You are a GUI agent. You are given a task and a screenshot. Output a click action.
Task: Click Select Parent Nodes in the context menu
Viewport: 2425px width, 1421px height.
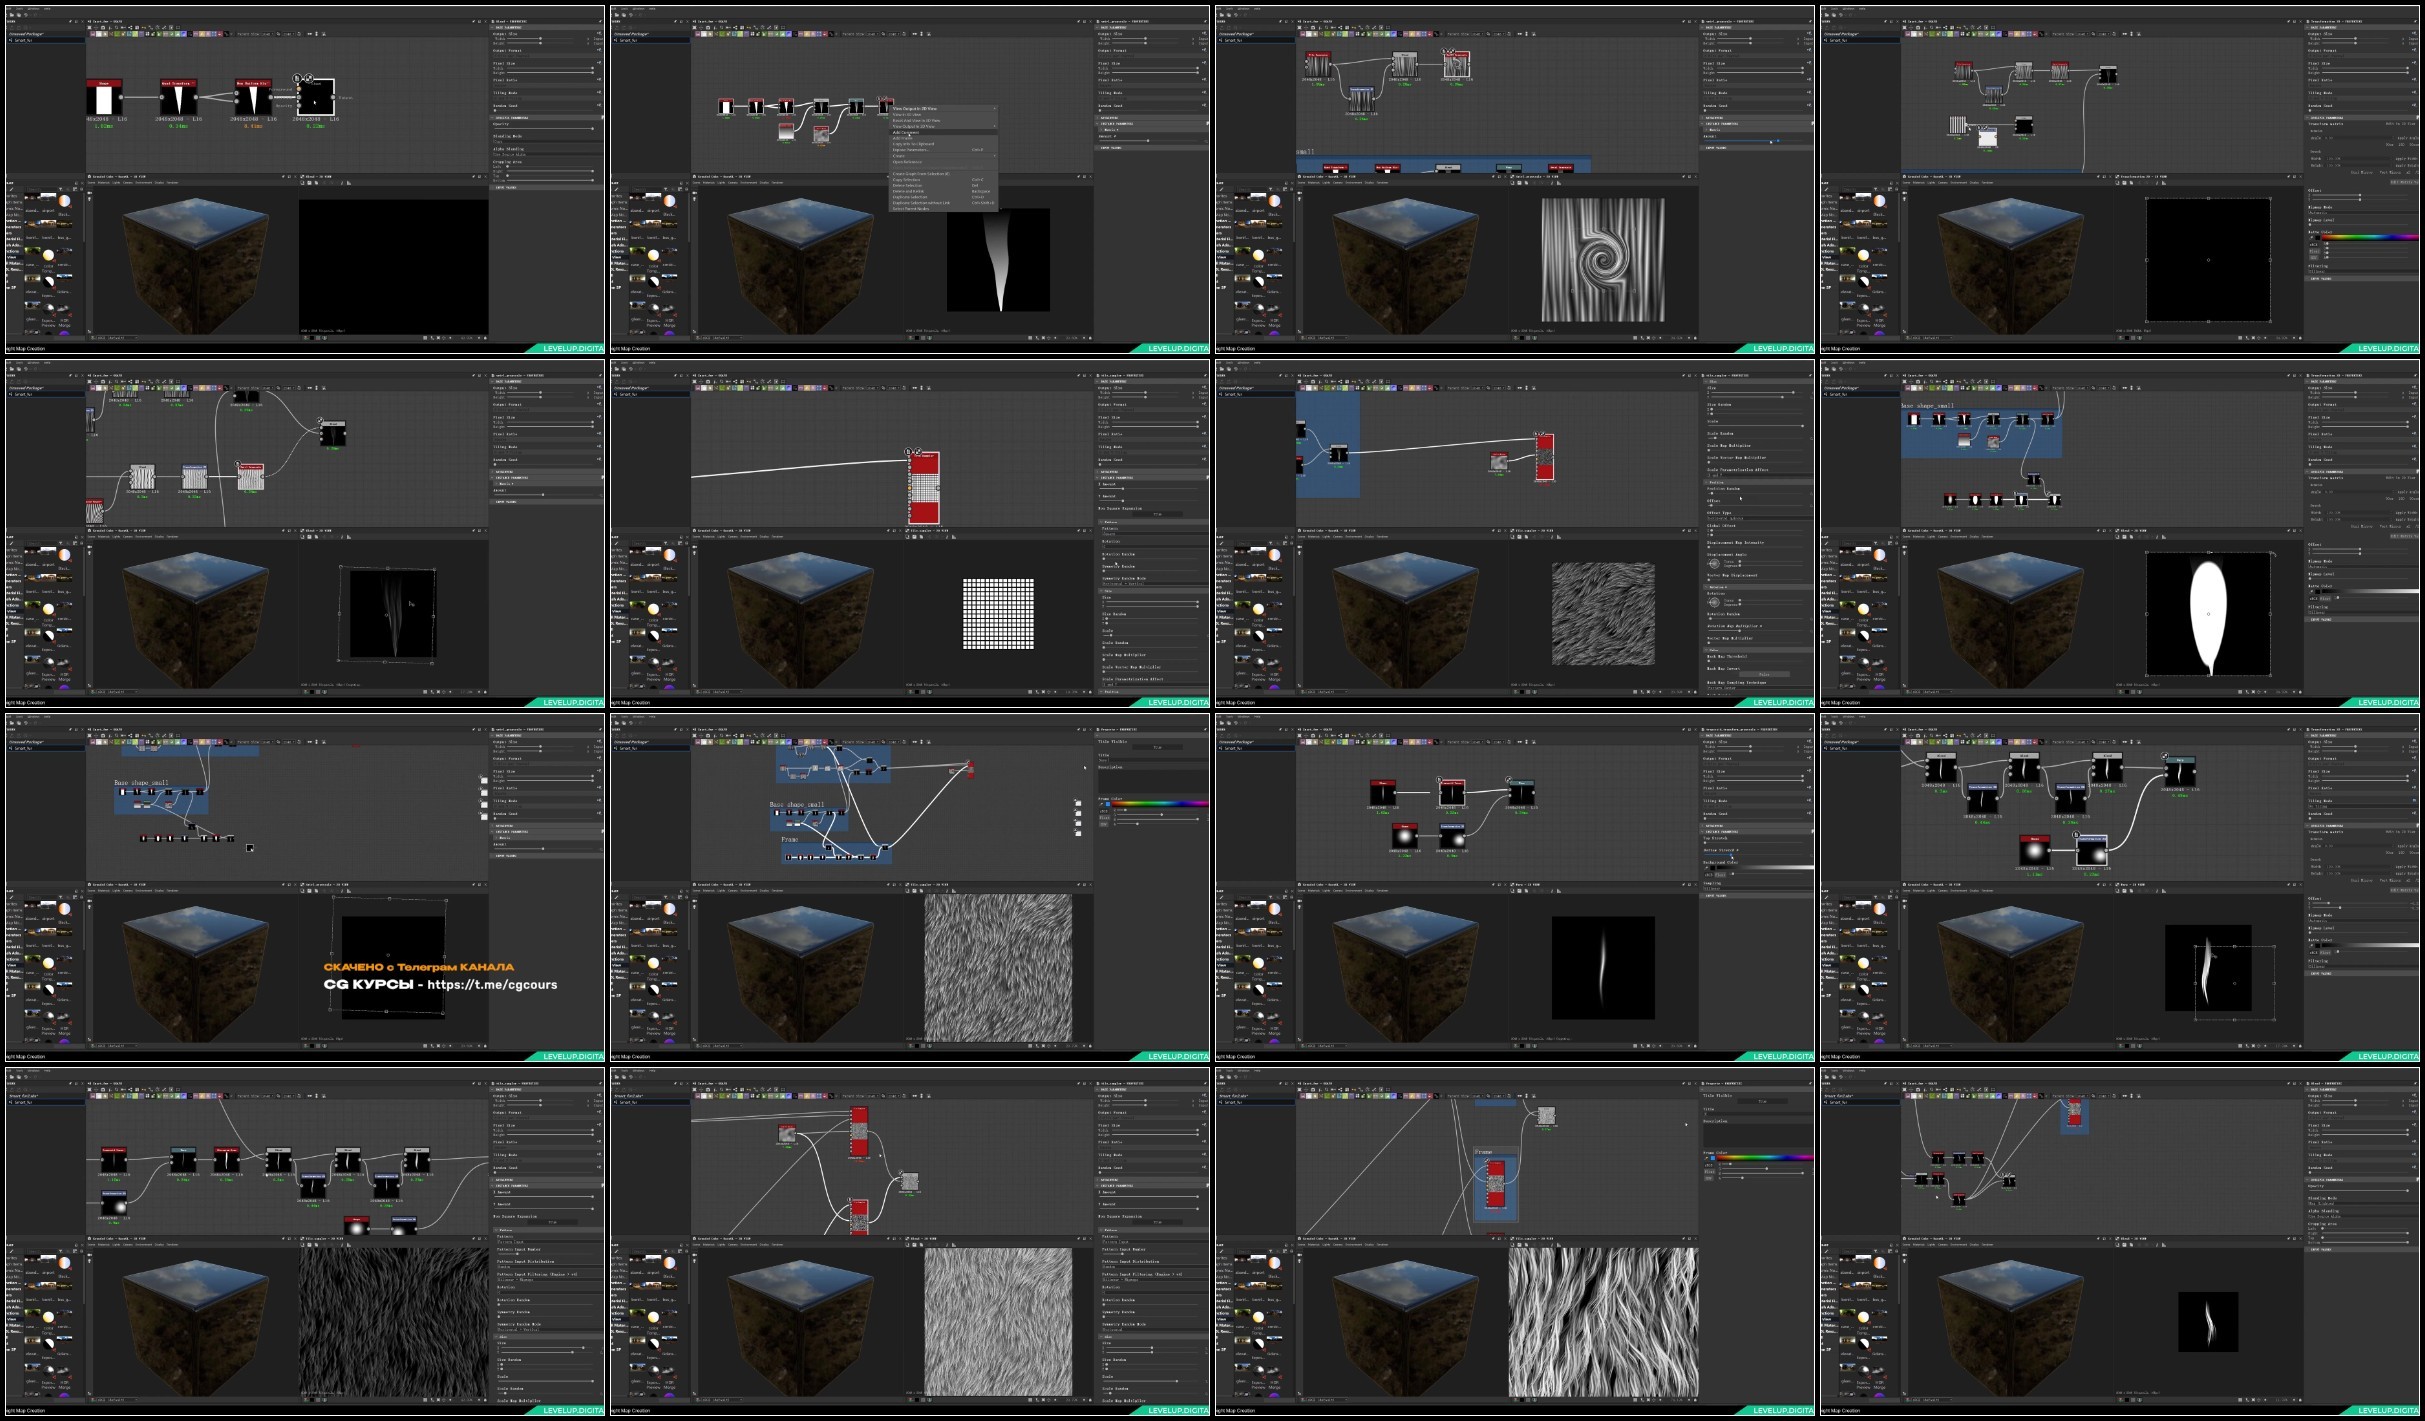pyautogui.click(x=943, y=209)
